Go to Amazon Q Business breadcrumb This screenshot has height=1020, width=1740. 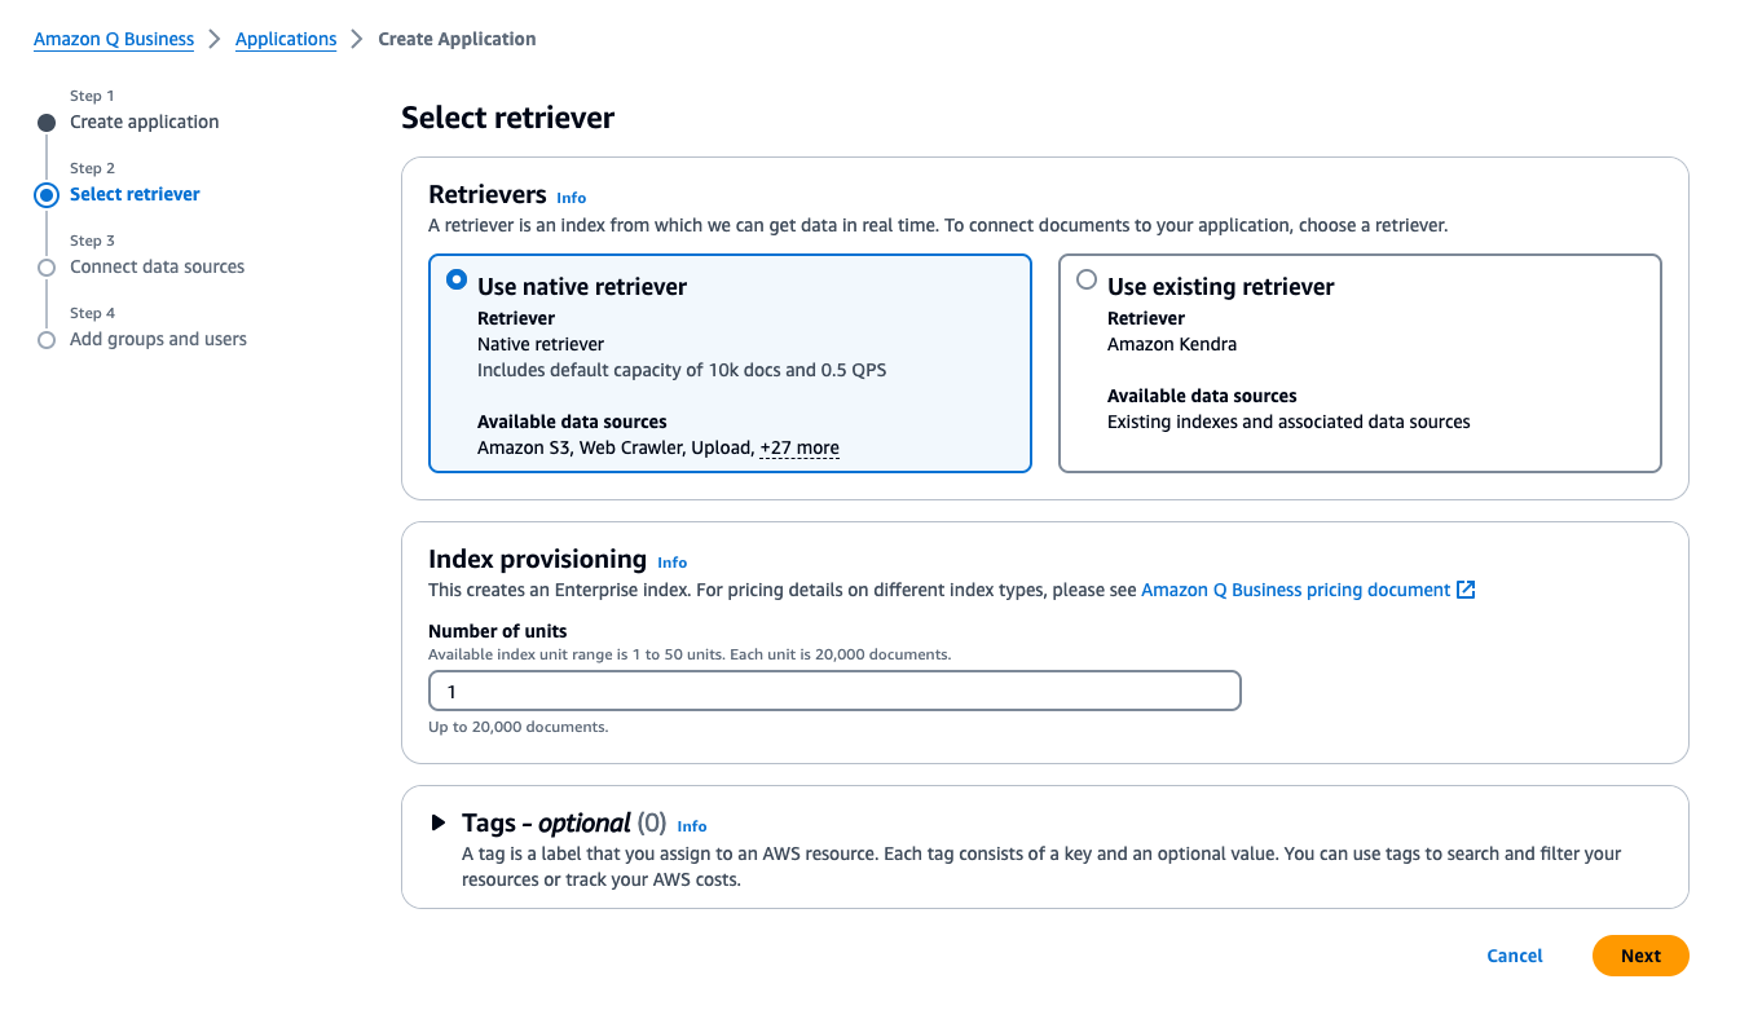(x=114, y=39)
